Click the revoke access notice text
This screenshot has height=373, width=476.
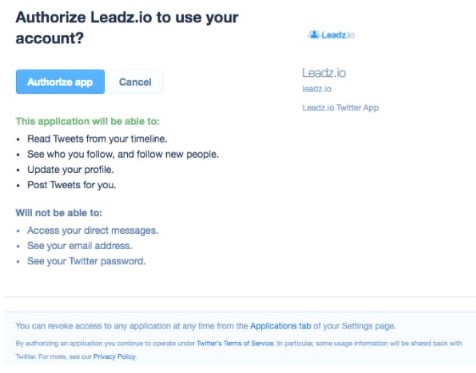(205, 326)
